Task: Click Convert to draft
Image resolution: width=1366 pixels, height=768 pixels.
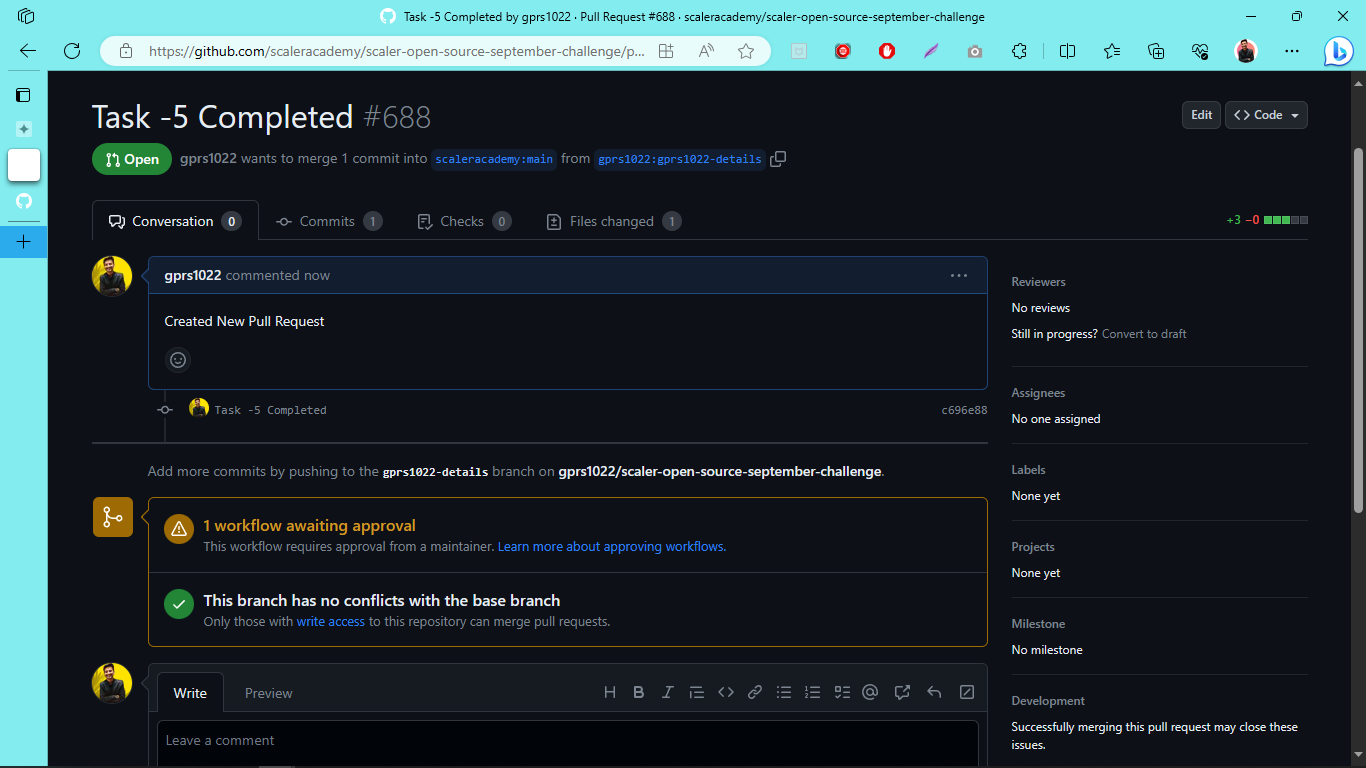Action: [1143, 333]
